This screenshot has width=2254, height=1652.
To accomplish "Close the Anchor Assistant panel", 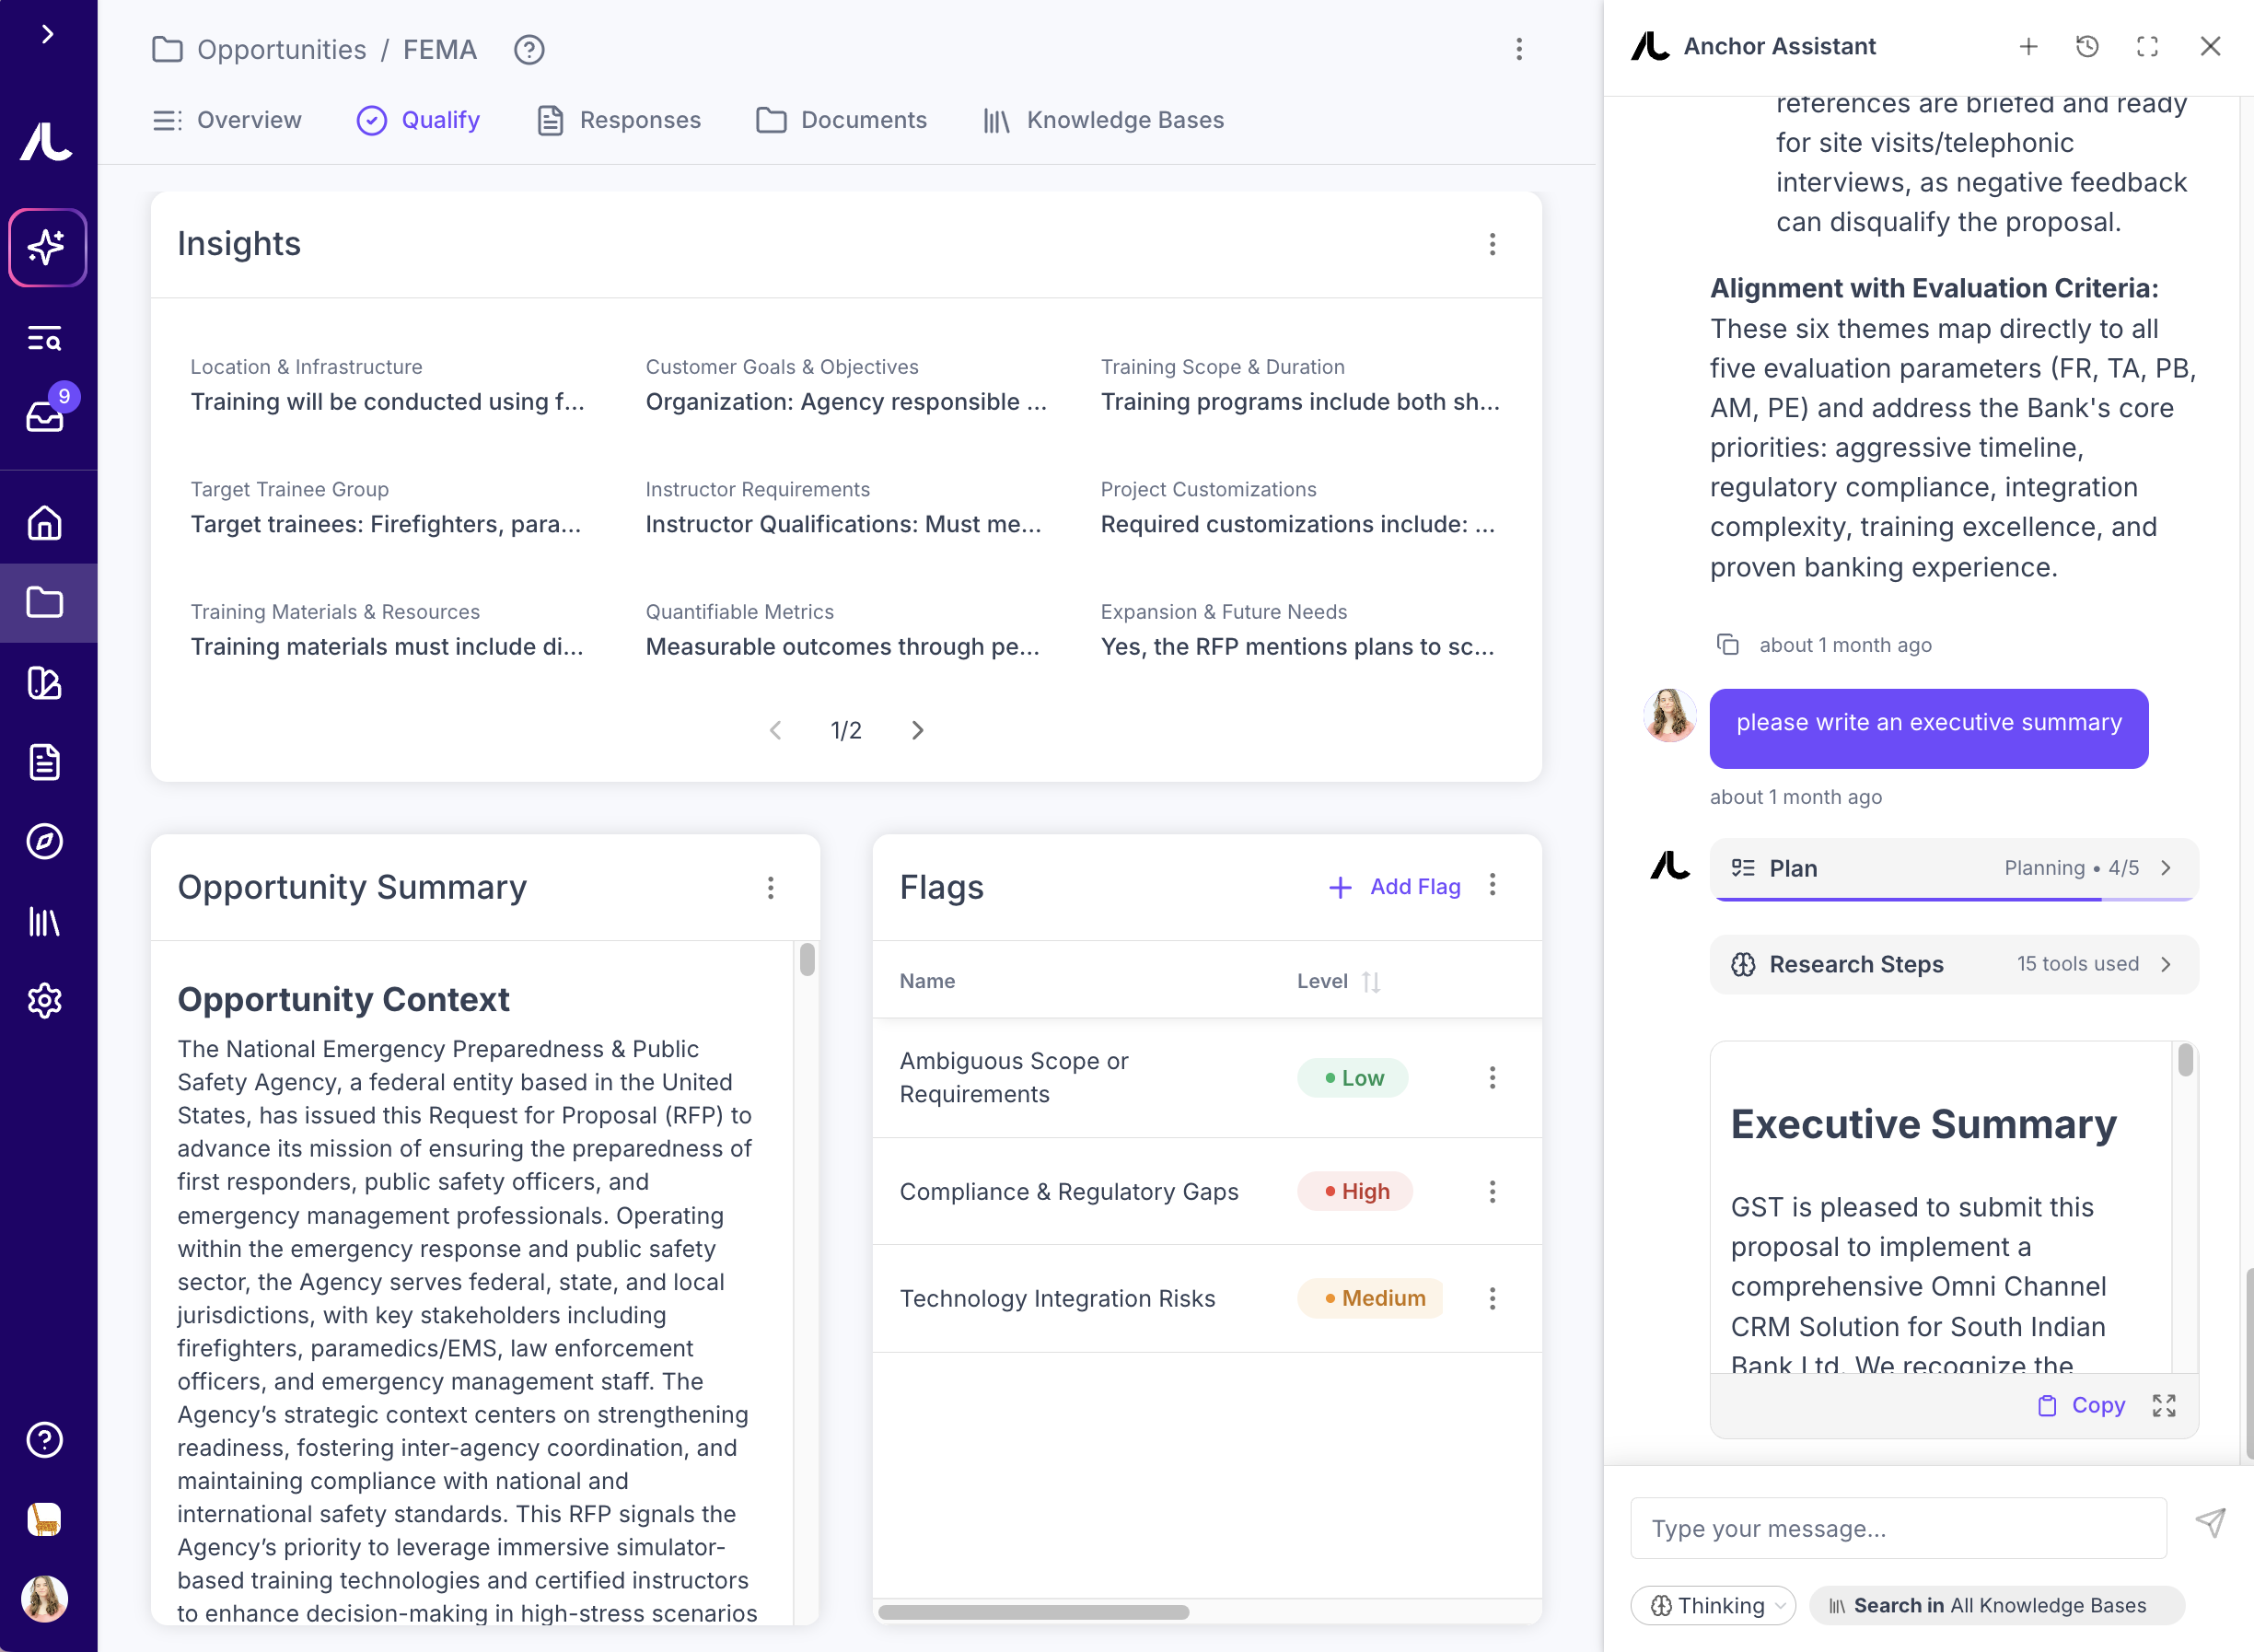I will click(2210, 47).
